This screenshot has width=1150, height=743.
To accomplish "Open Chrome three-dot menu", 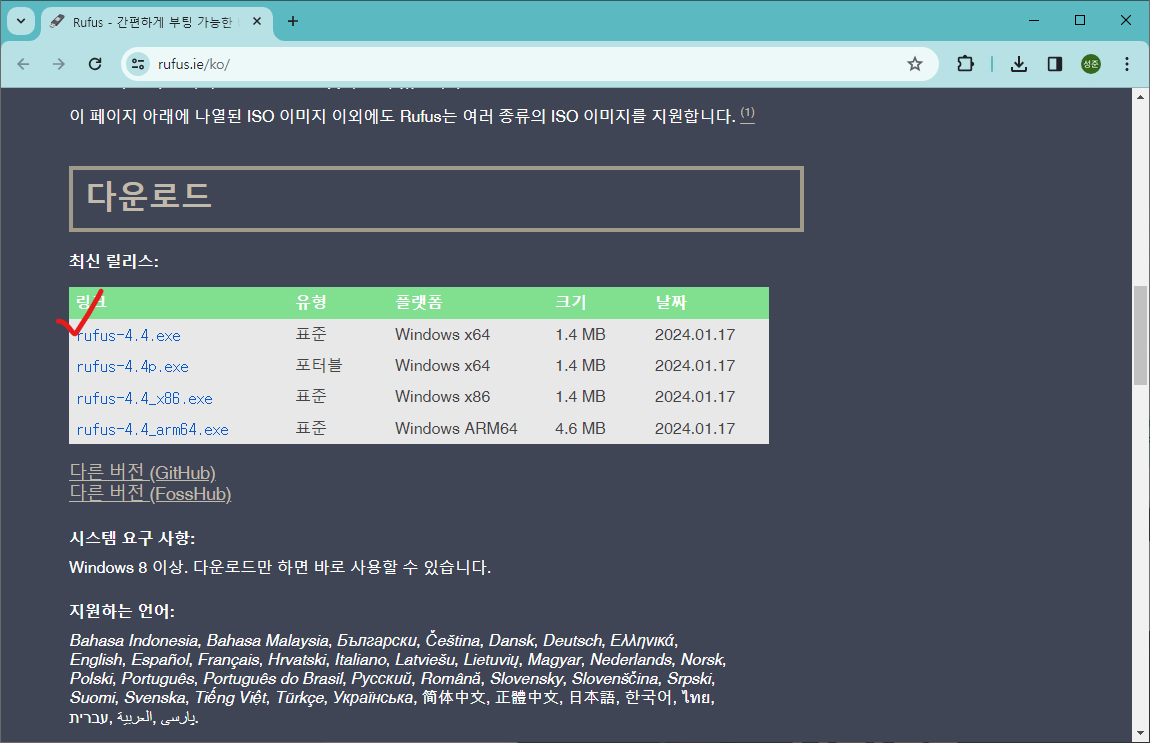I will click(1127, 65).
